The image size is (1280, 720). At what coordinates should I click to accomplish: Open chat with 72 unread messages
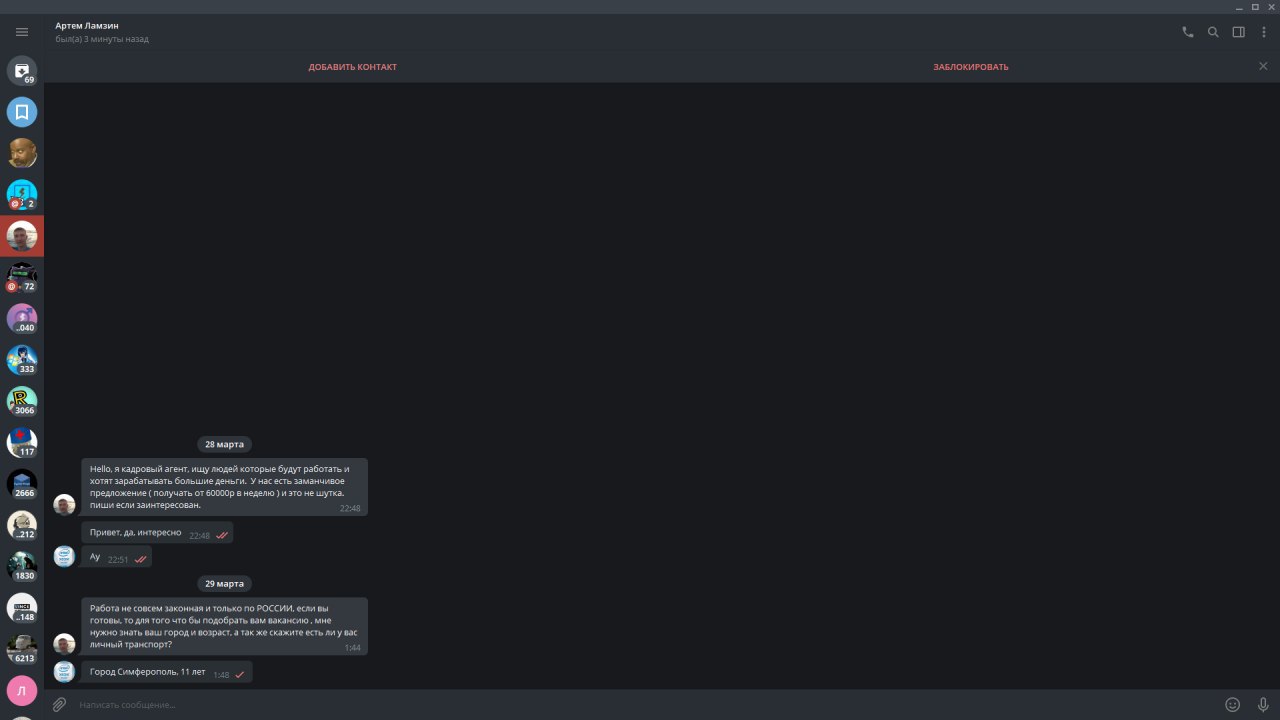[x=22, y=277]
